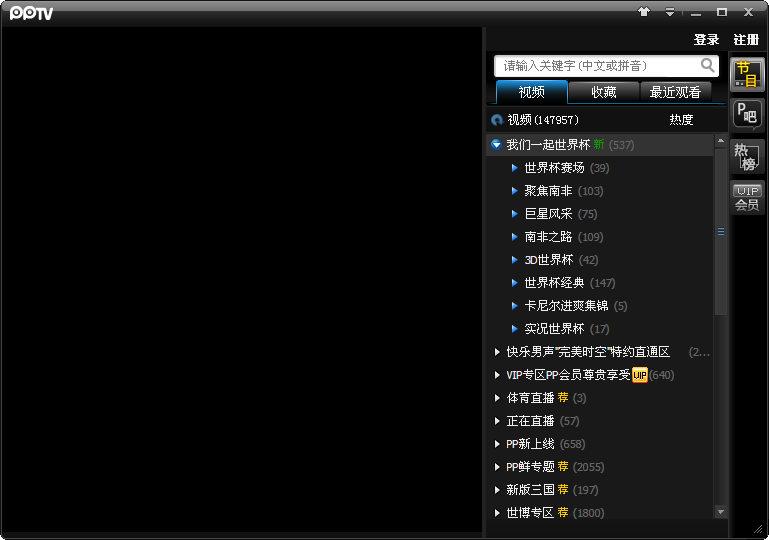Viewport: 769px width, 540px height.
Task: Click the magnifier search icon
Action: click(x=707, y=65)
